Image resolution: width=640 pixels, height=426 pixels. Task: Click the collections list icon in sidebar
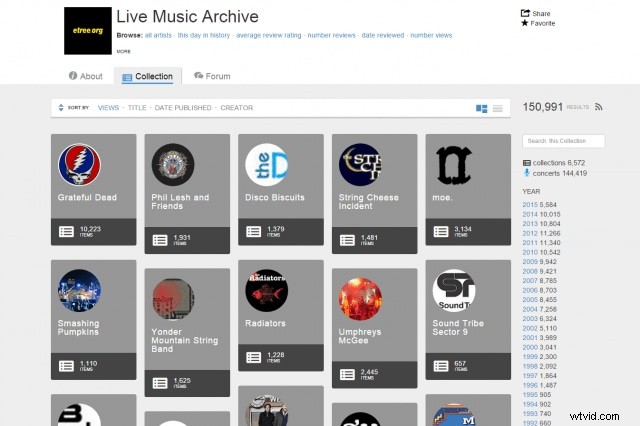coord(527,163)
